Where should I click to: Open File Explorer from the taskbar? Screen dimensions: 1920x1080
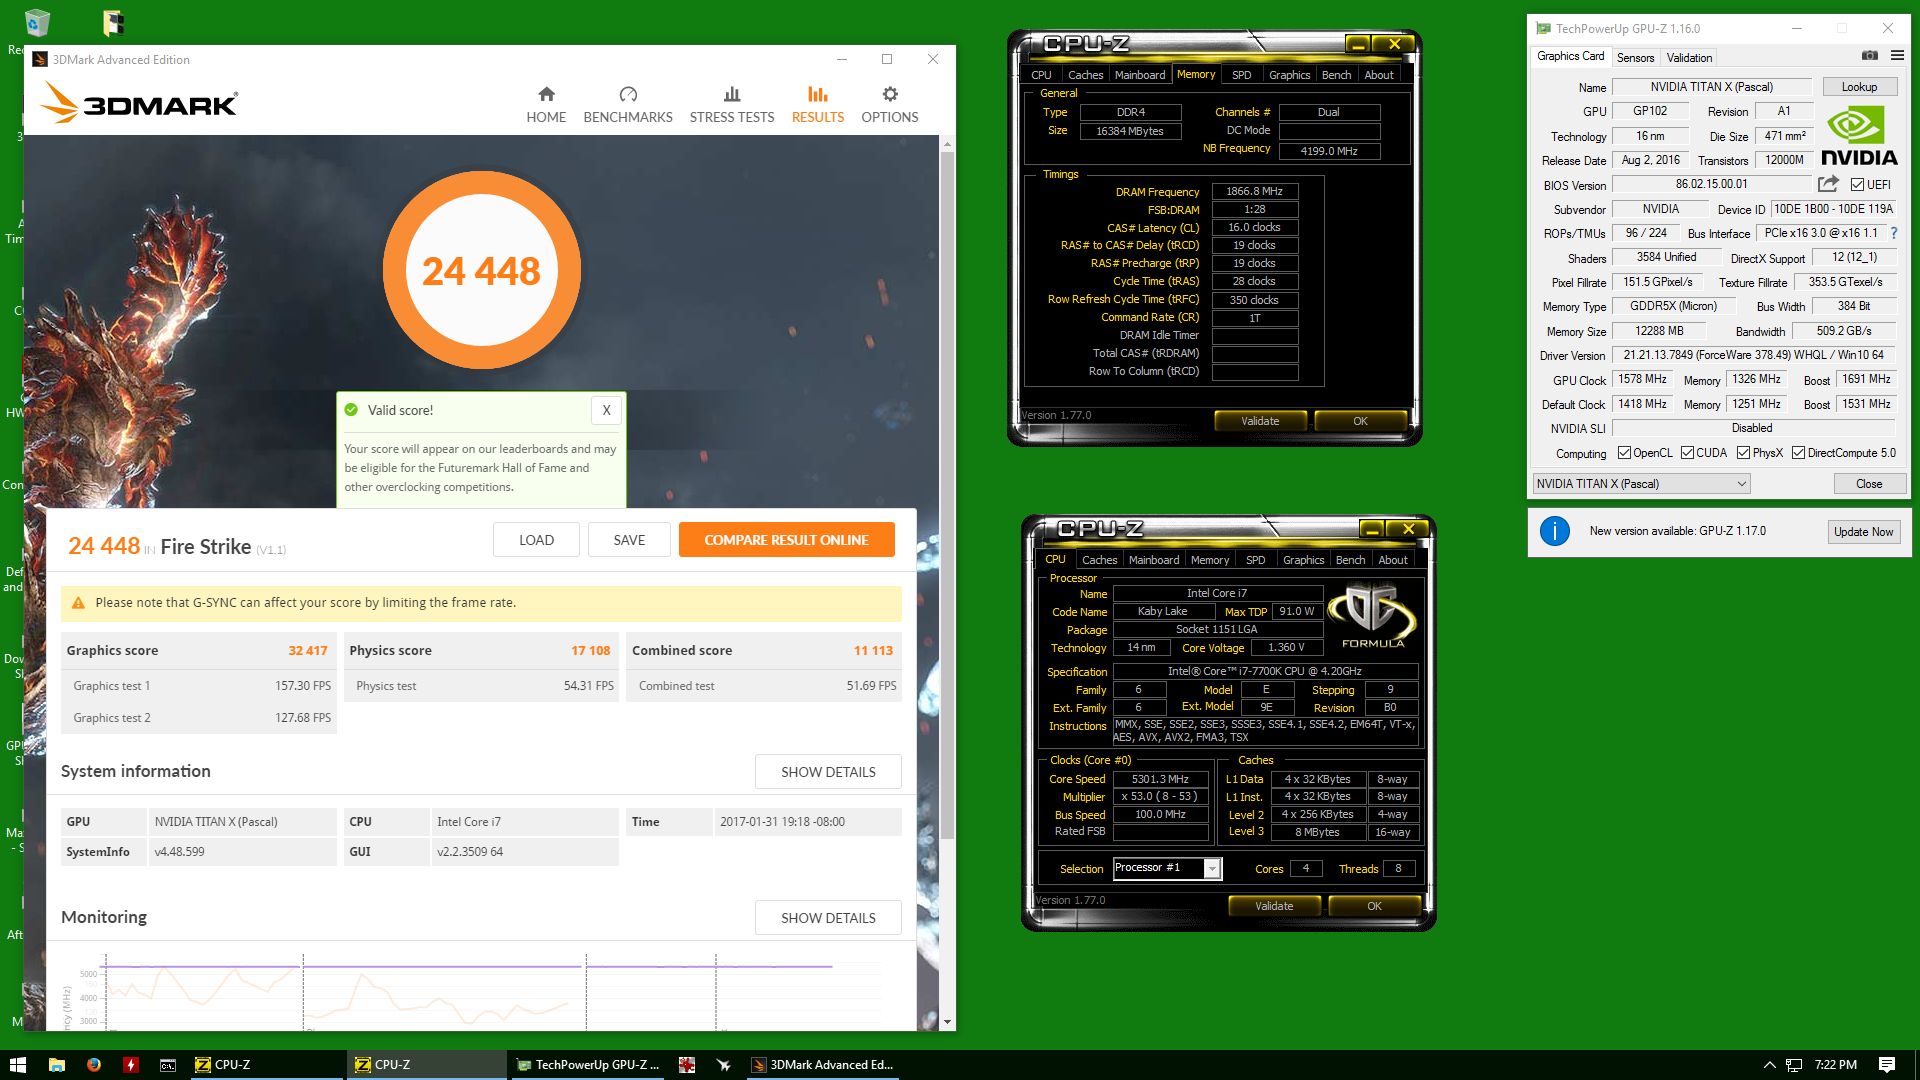pyautogui.click(x=56, y=1065)
